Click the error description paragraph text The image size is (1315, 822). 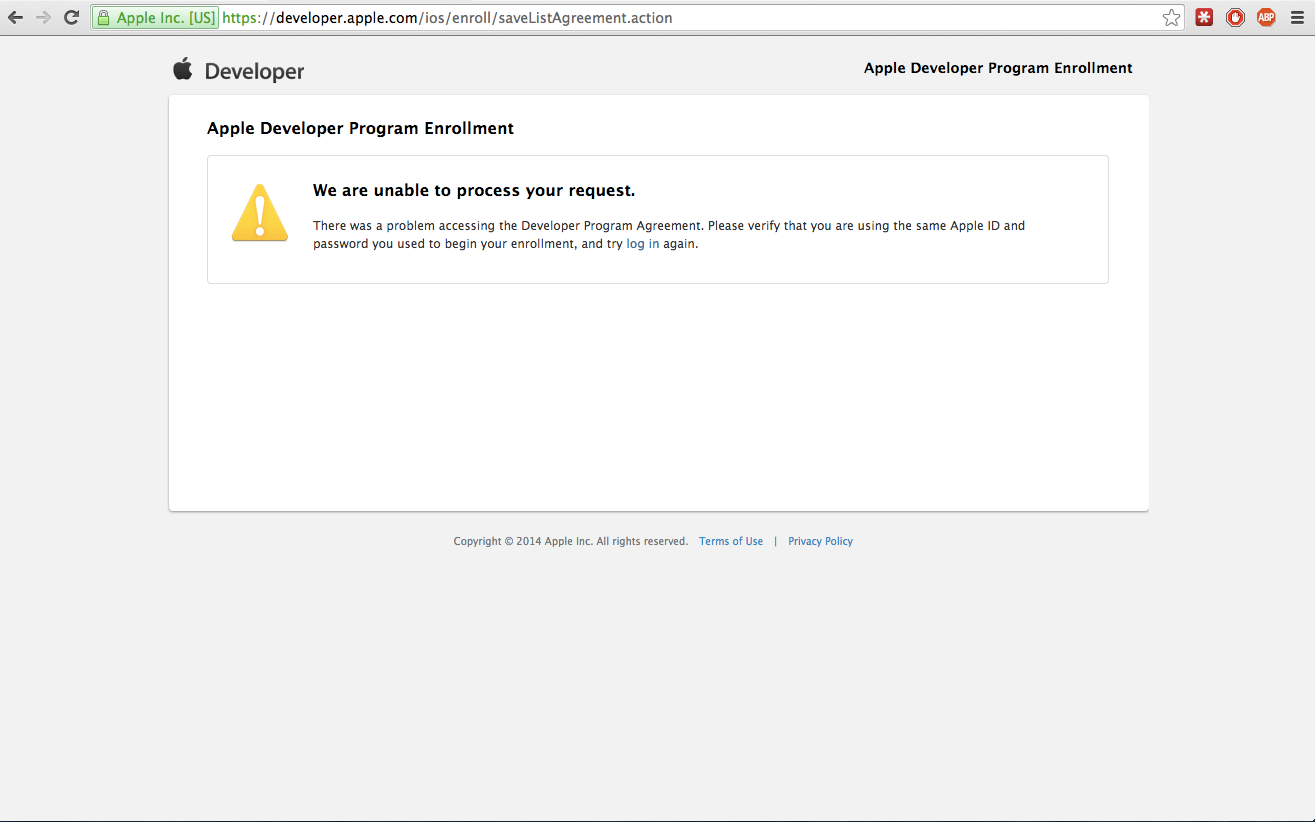(669, 235)
